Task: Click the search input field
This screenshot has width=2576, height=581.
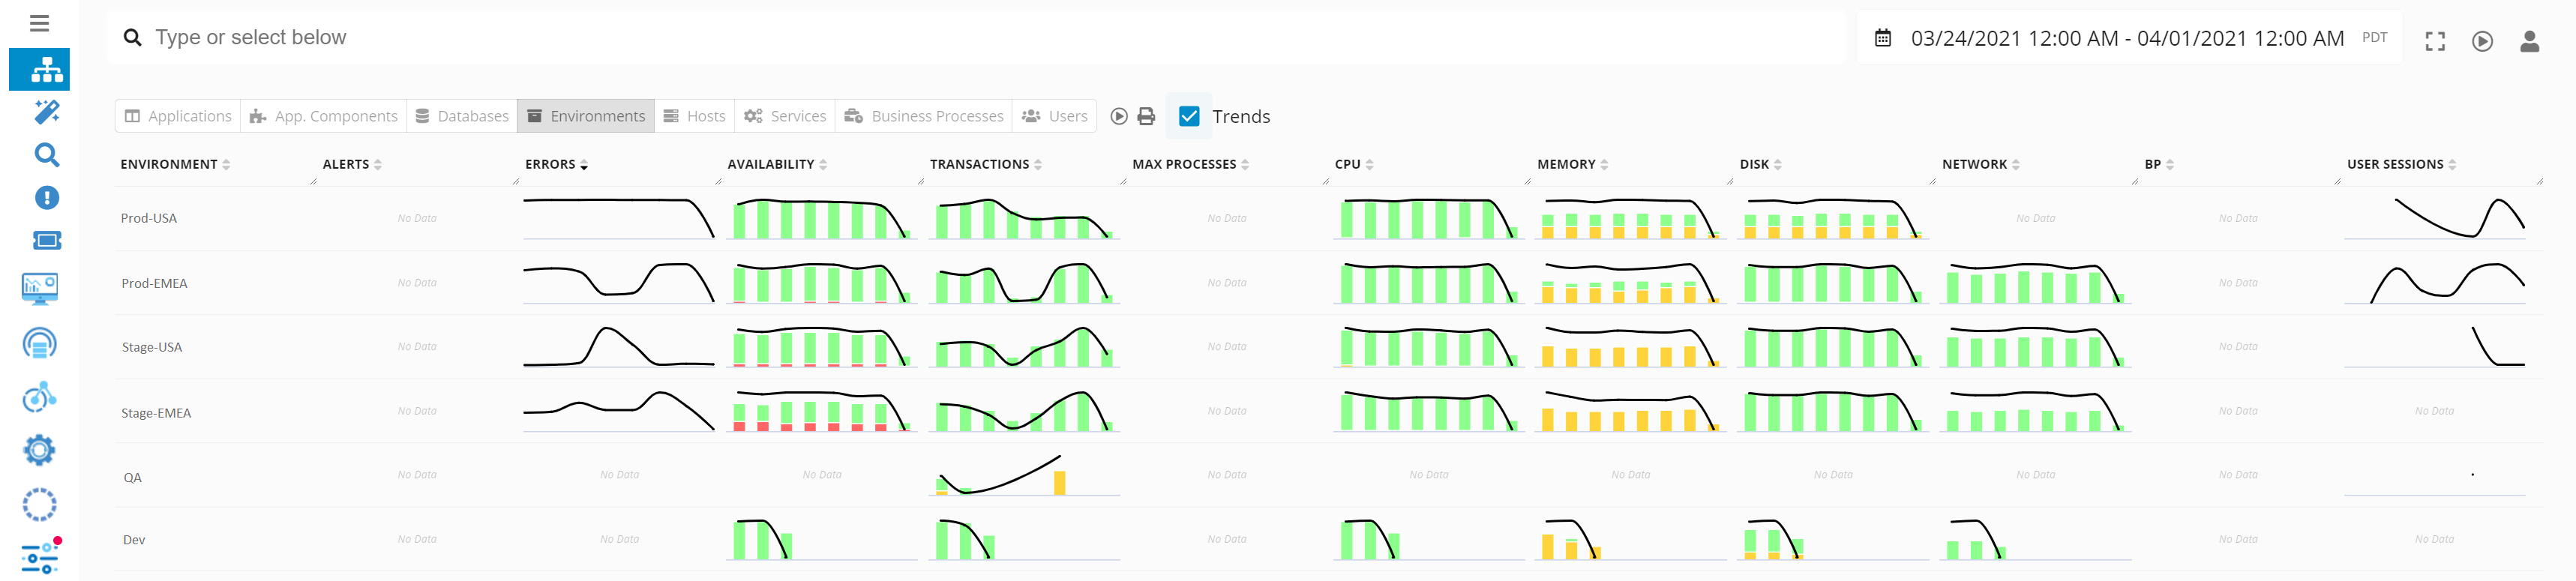Action: coord(900,38)
